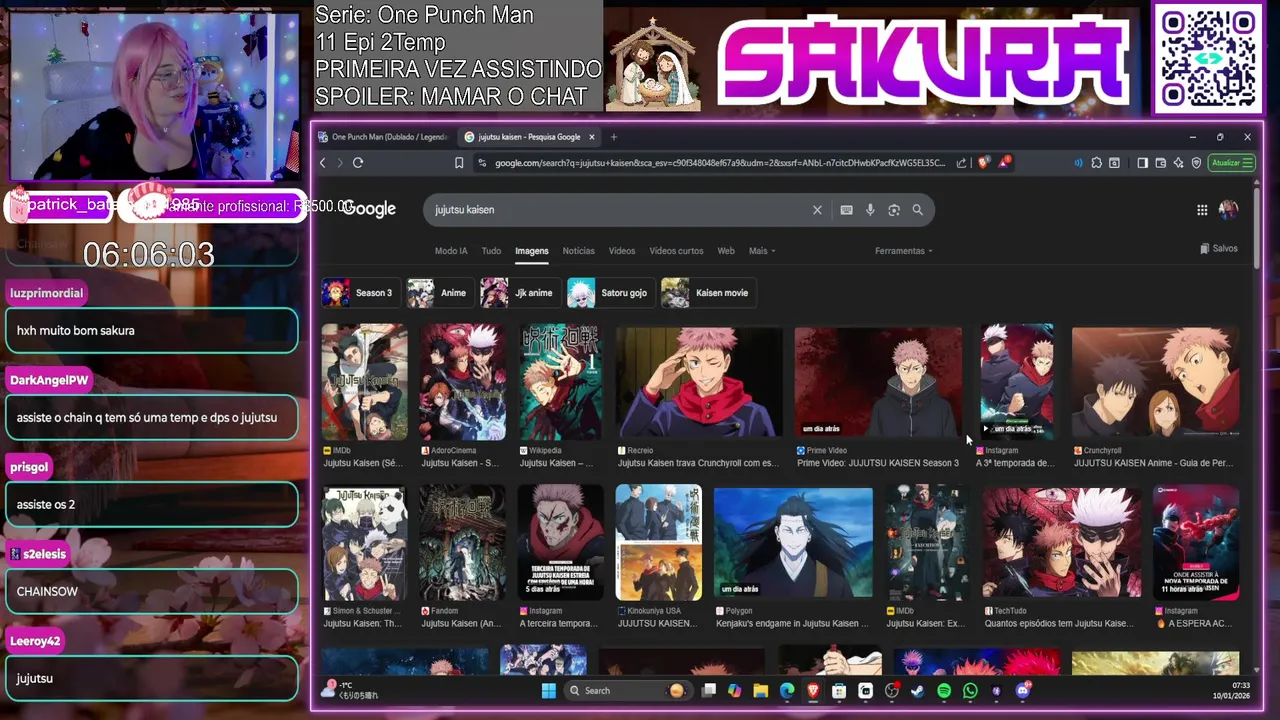
Task: Switch to Modo IA search mode
Action: pos(451,251)
